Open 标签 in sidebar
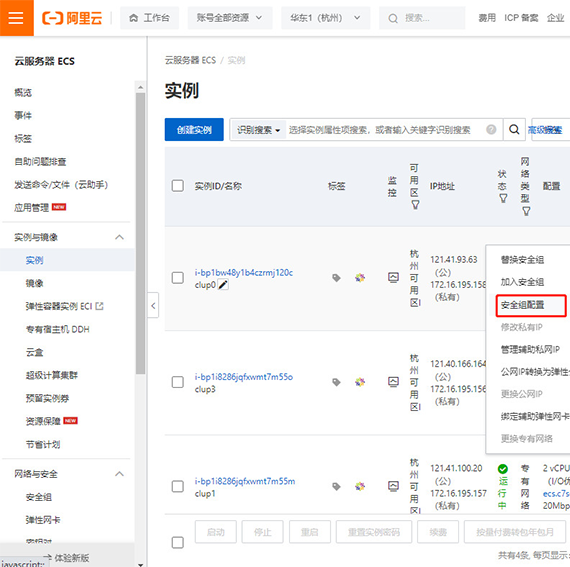570x567 pixels. (23, 138)
